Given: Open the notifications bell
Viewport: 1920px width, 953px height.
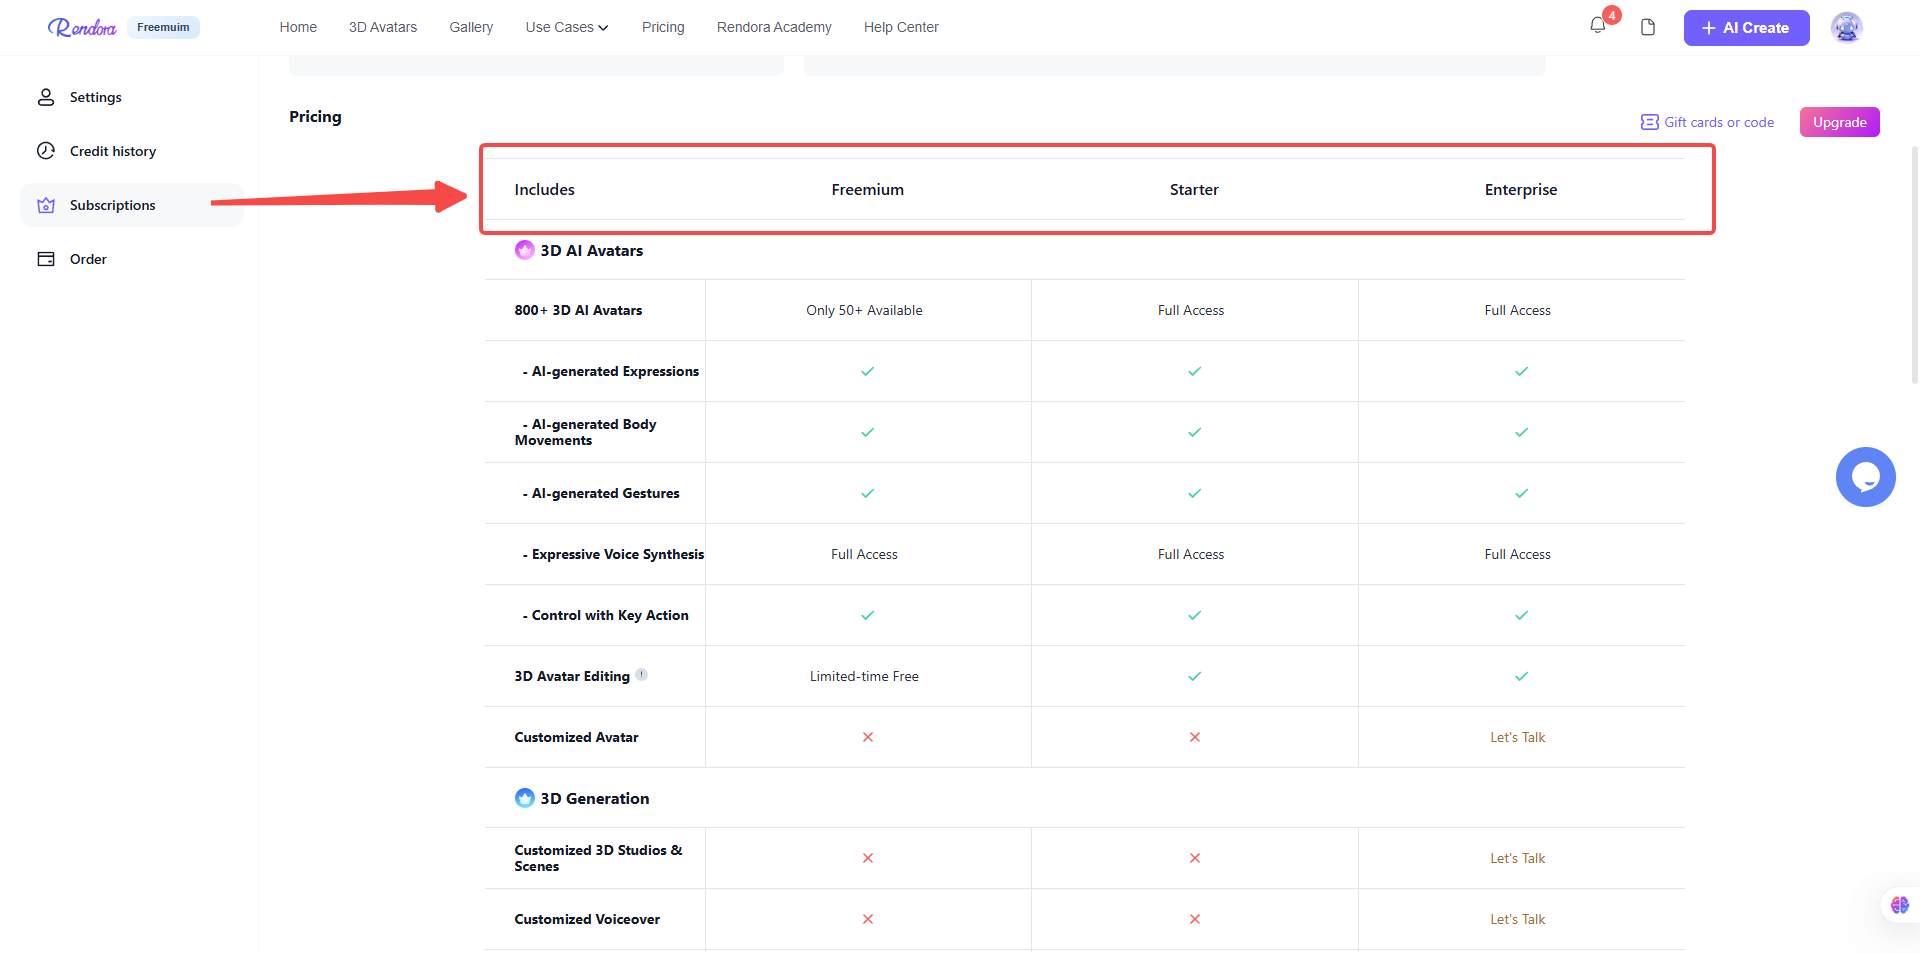Looking at the screenshot, I should pos(1597,26).
